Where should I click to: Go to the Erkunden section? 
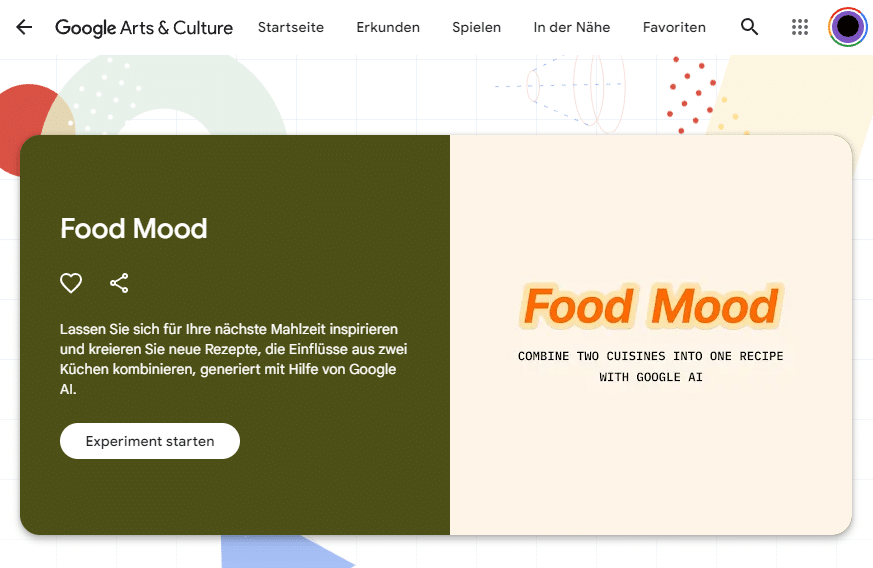[388, 27]
